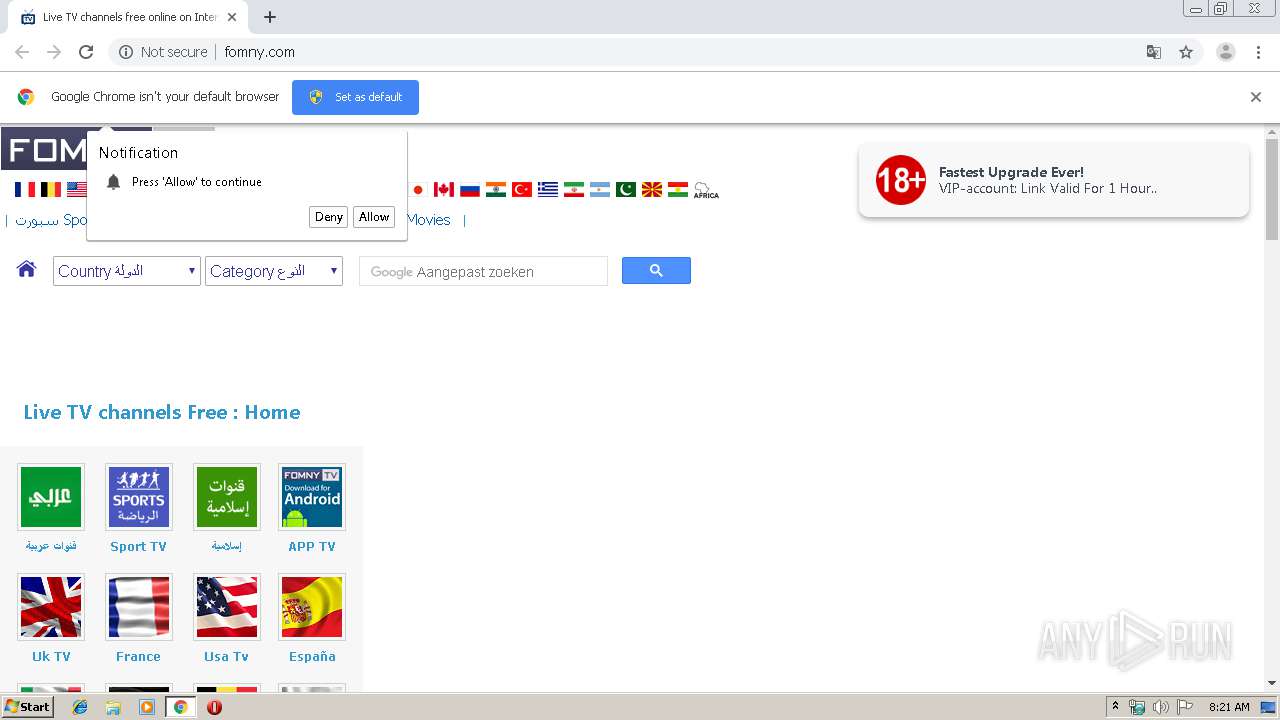
Task: Select the Turkey flag icon
Action: point(522,189)
